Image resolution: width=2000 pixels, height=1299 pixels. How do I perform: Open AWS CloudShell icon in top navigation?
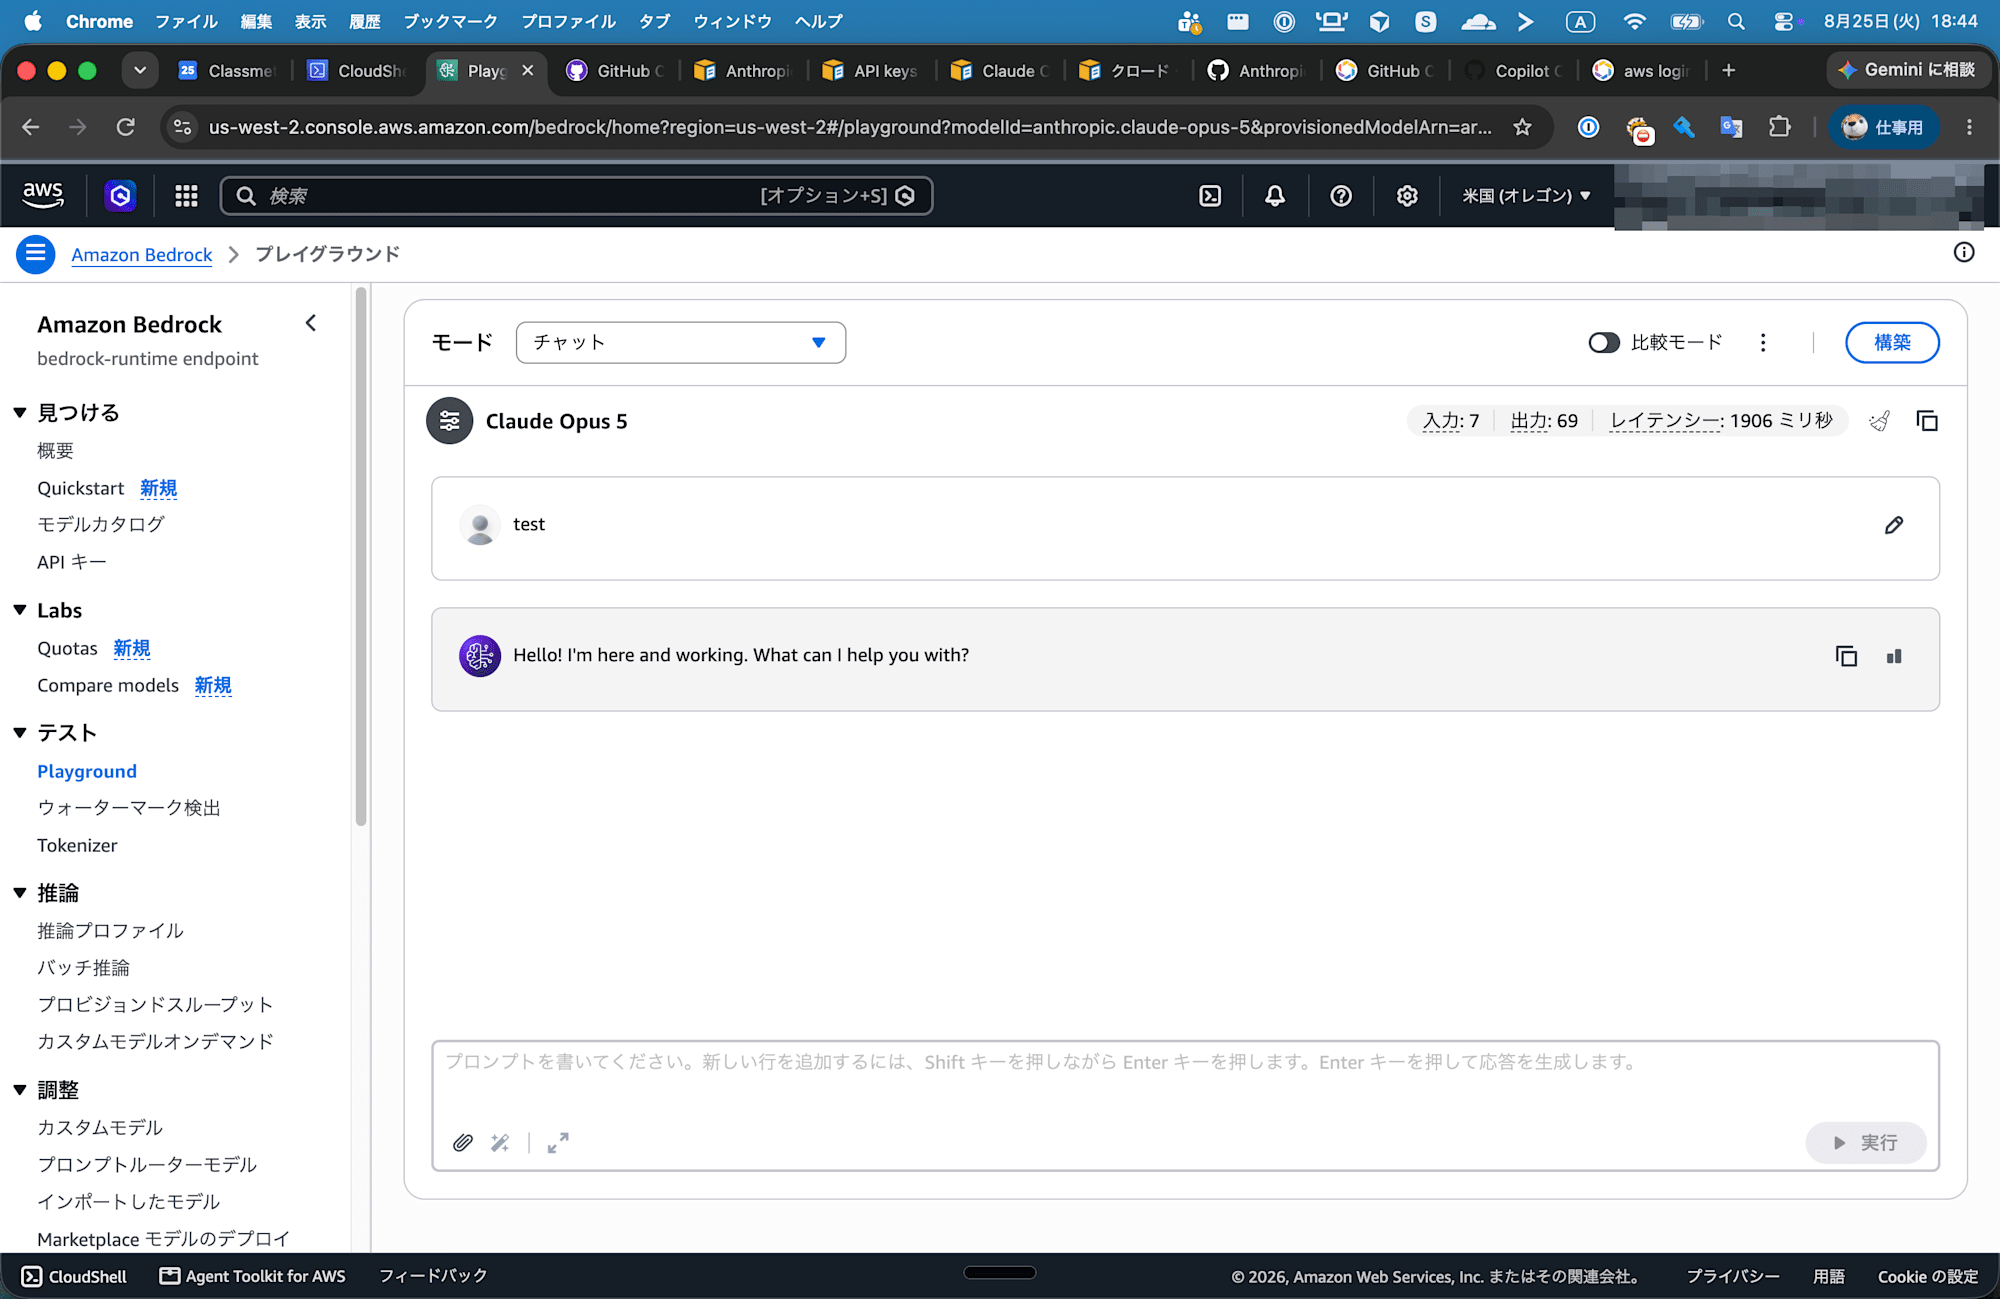tap(1210, 196)
